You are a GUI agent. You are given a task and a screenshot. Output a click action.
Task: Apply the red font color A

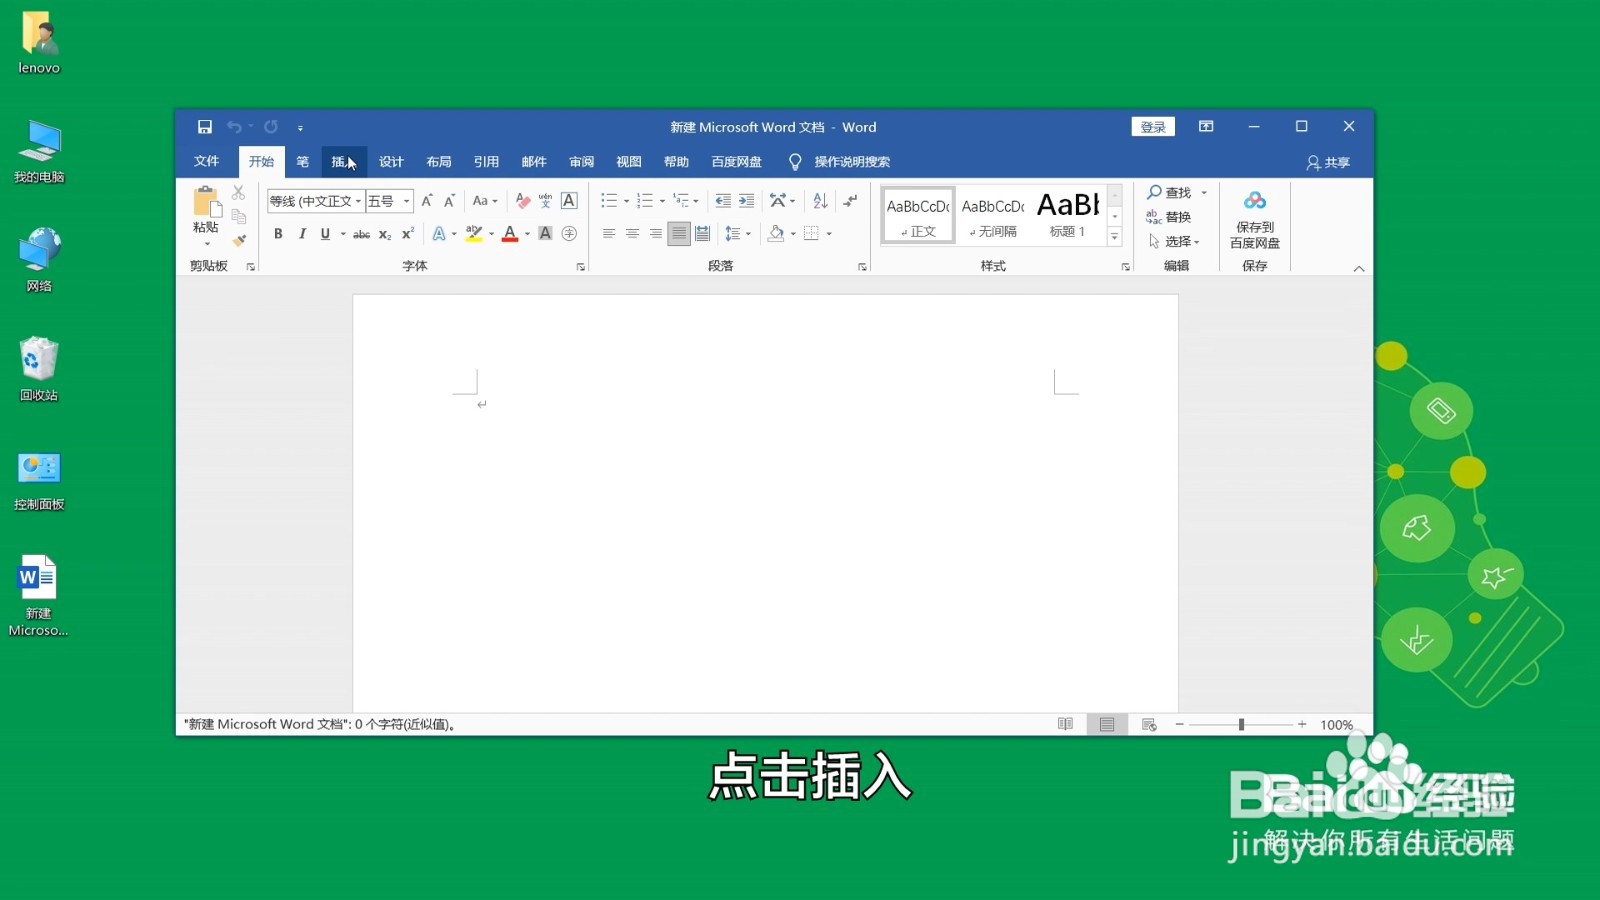510,234
